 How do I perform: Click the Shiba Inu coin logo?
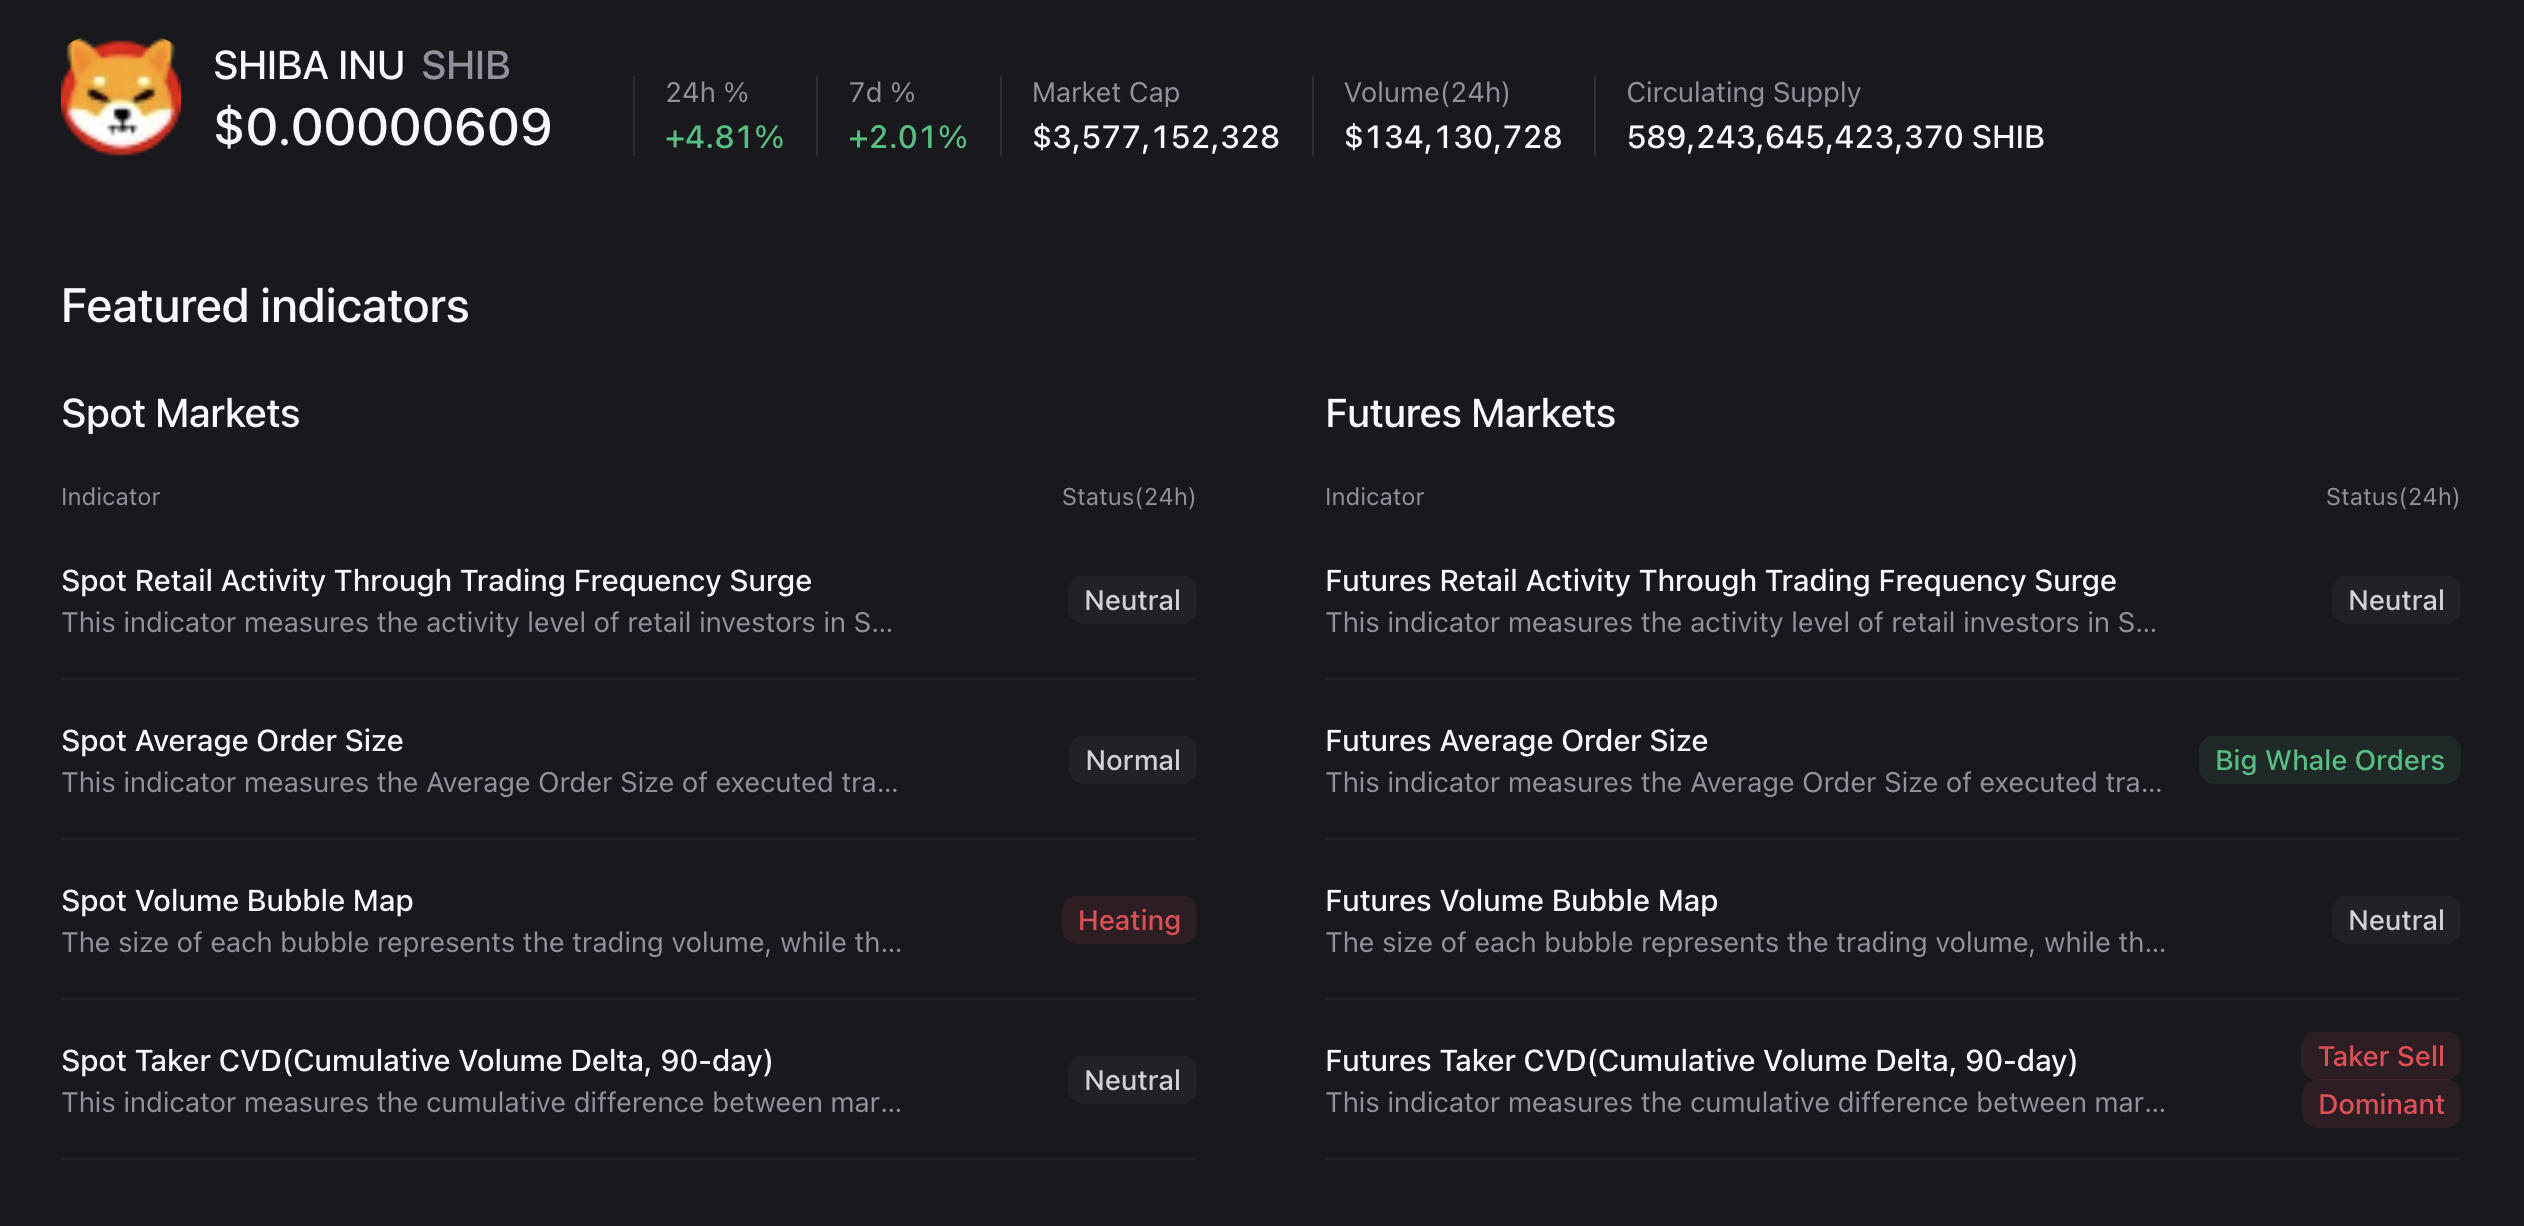point(121,97)
